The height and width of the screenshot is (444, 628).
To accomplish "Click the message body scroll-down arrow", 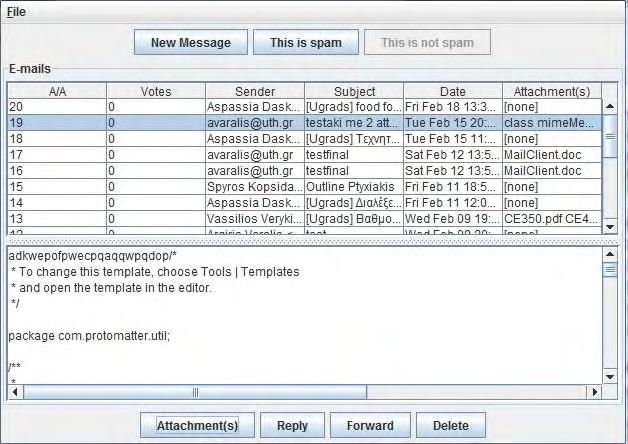I will tap(610, 377).
